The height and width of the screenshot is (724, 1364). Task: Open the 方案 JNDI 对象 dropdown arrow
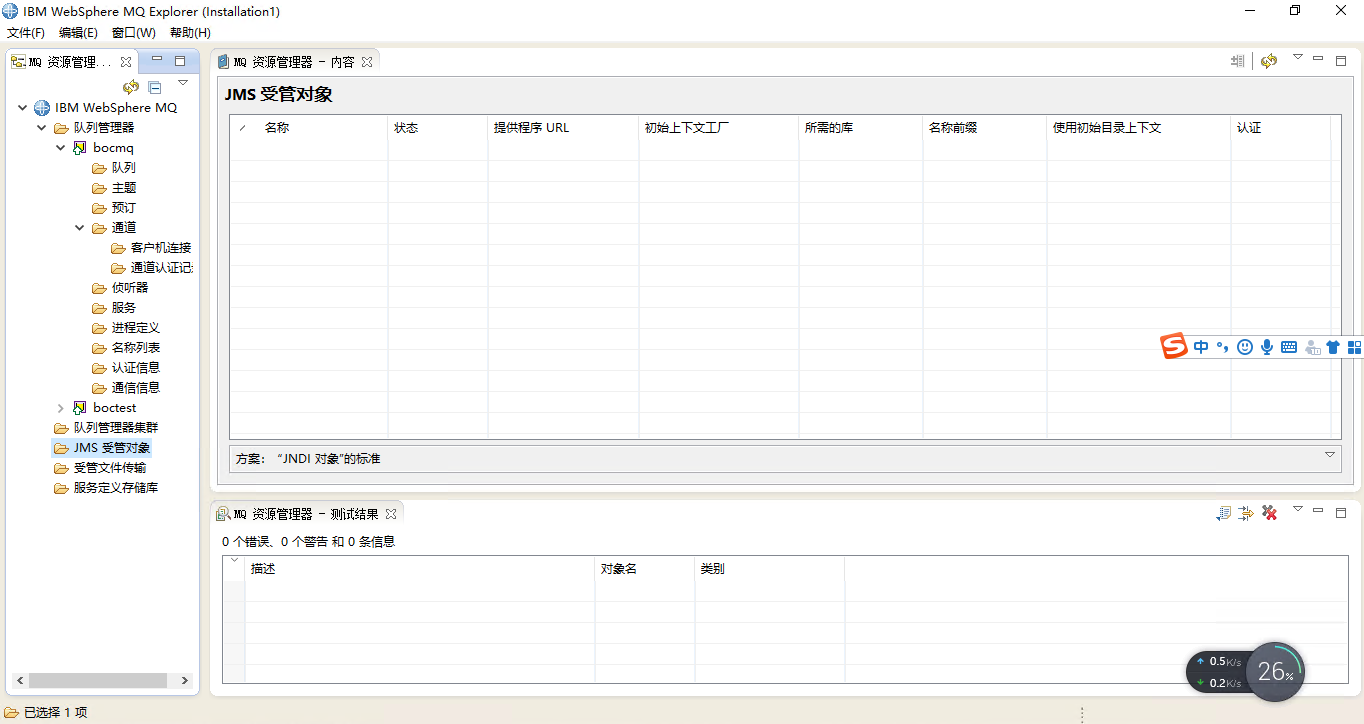(1330, 455)
